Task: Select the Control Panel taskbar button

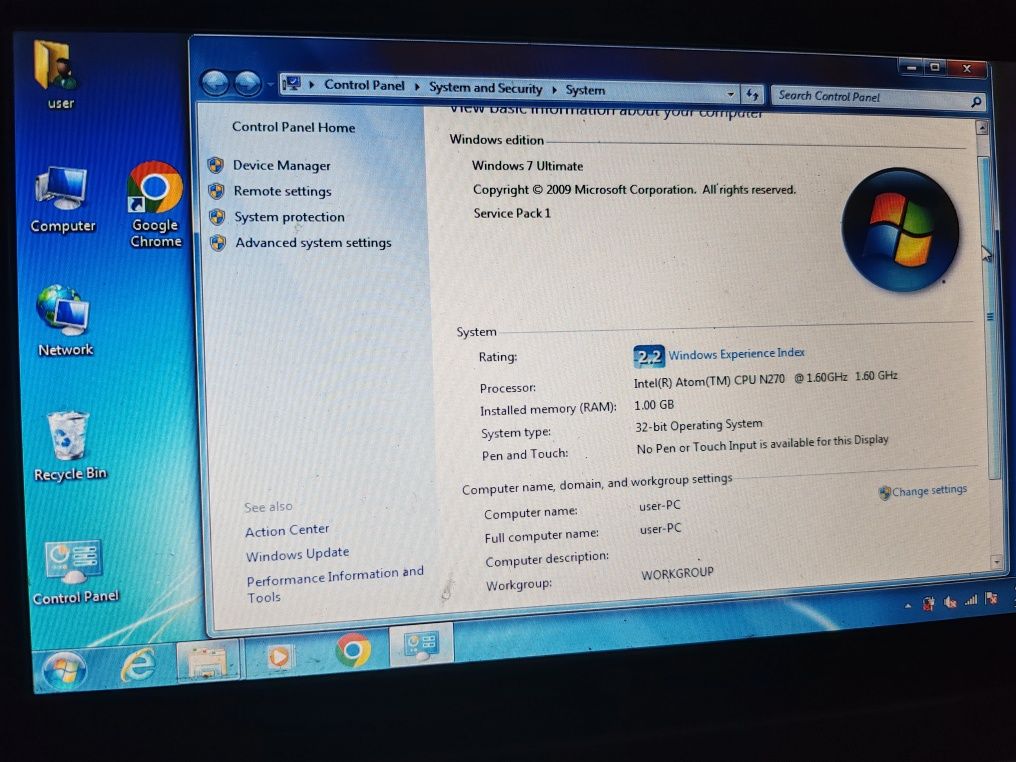Action: tap(421, 645)
